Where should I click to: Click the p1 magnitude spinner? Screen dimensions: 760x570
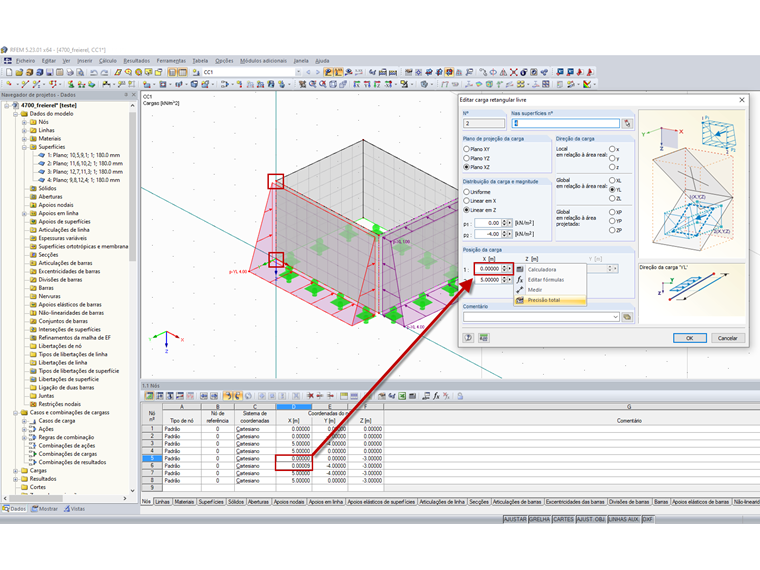505,223
